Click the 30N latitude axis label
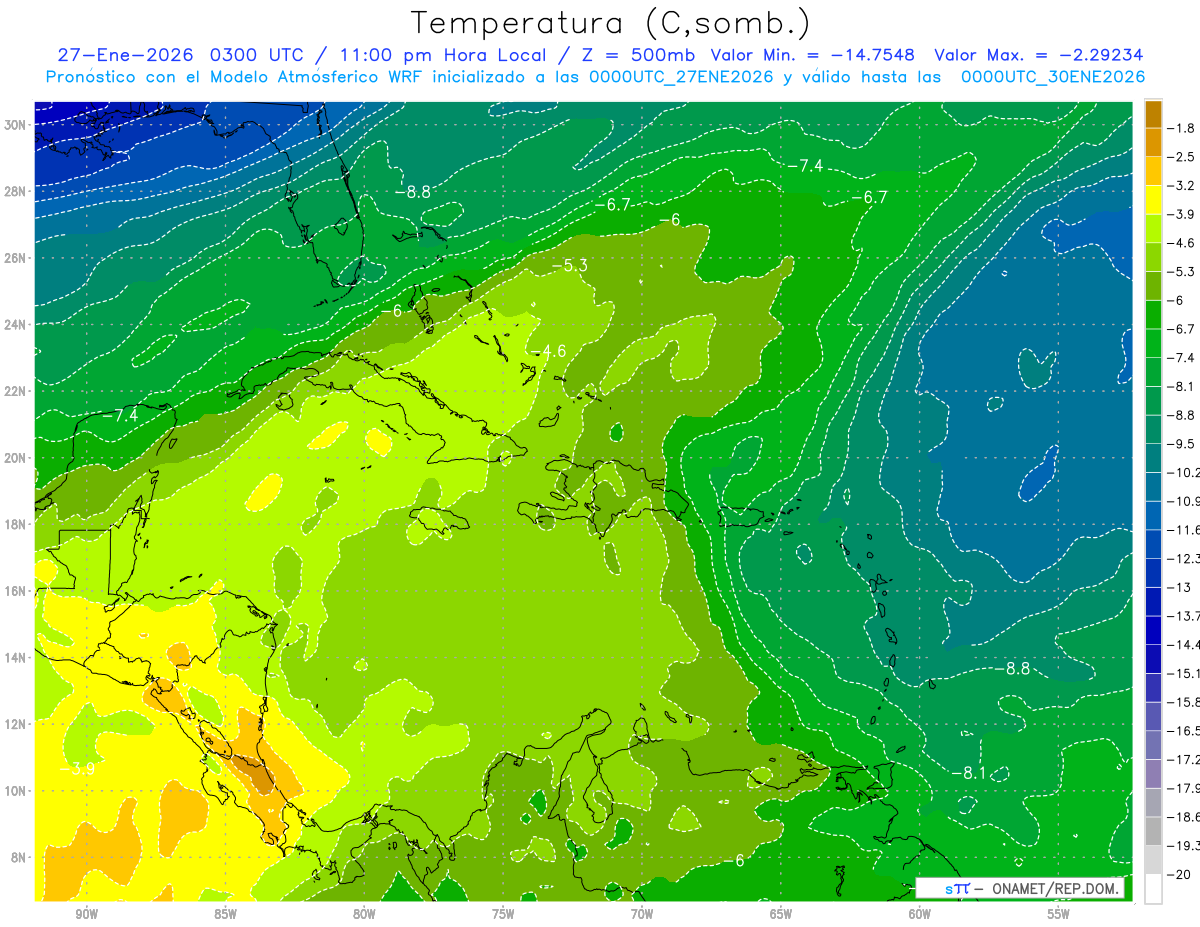This screenshot has width=1200, height=927. (x=17, y=125)
